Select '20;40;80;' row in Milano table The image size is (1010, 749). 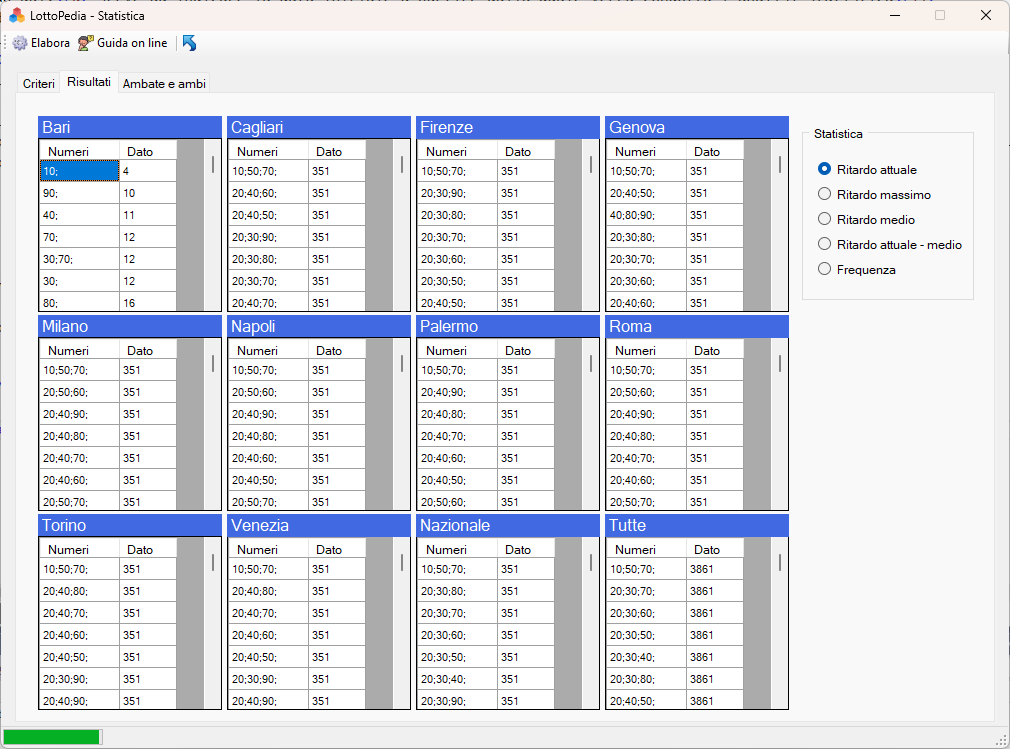pos(108,436)
